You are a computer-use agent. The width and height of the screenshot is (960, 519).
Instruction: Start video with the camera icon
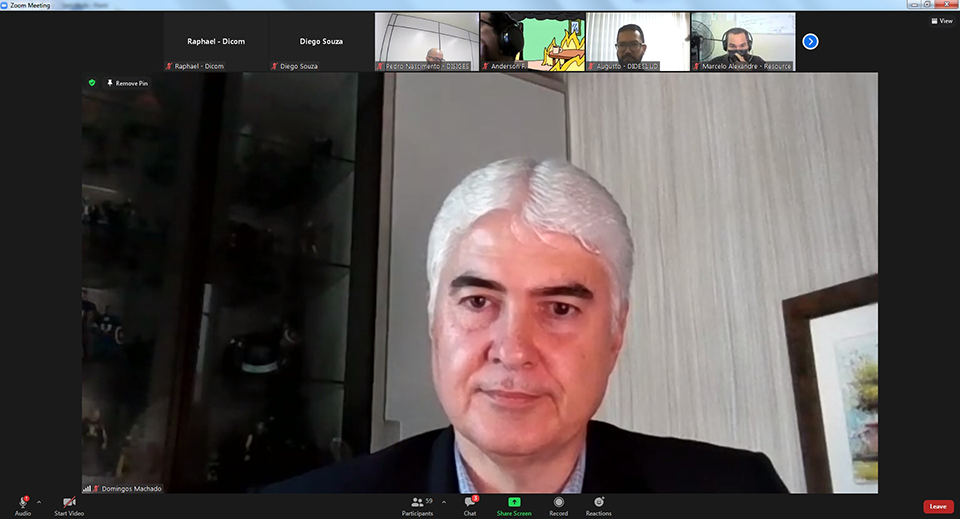(x=69, y=502)
